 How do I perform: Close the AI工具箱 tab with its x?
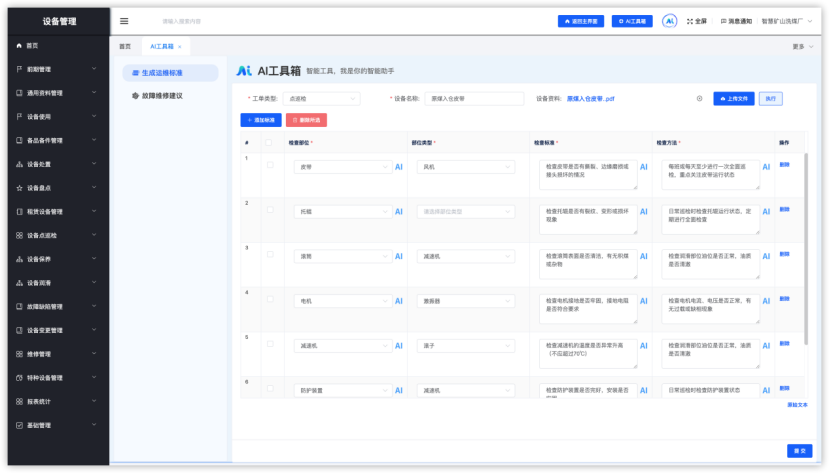[179, 47]
